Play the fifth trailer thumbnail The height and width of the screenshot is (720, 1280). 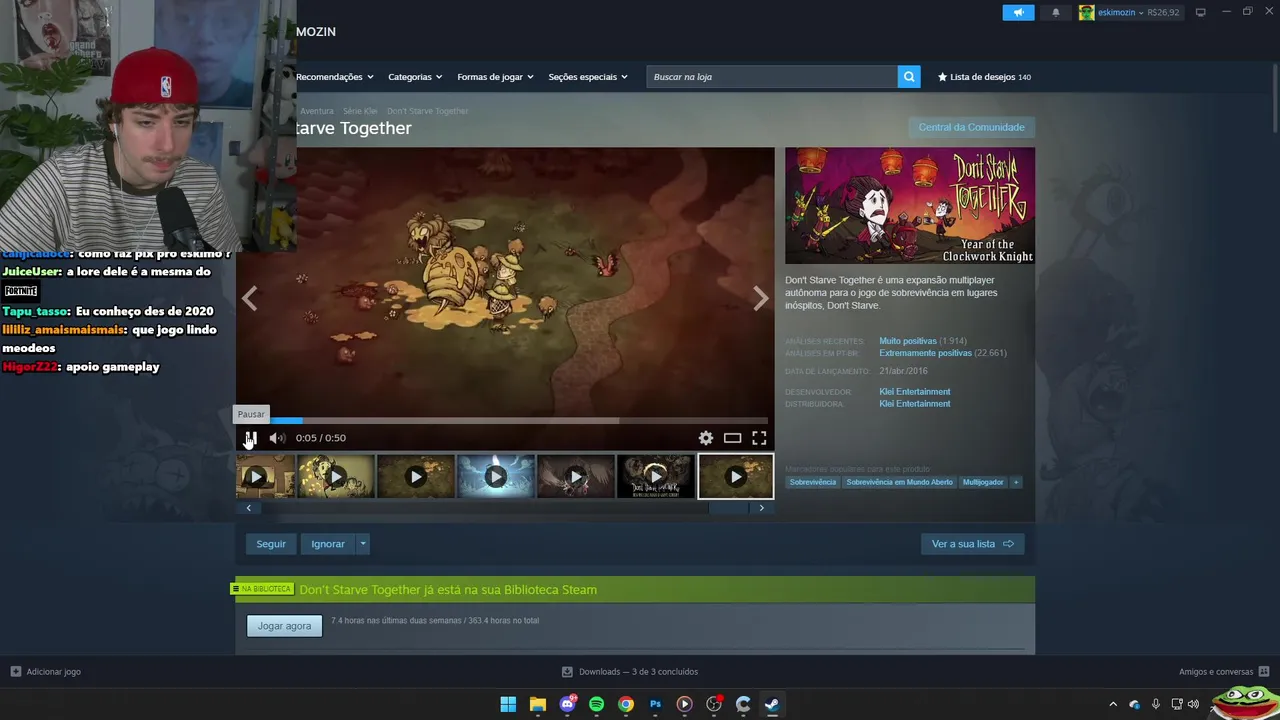(576, 477)
